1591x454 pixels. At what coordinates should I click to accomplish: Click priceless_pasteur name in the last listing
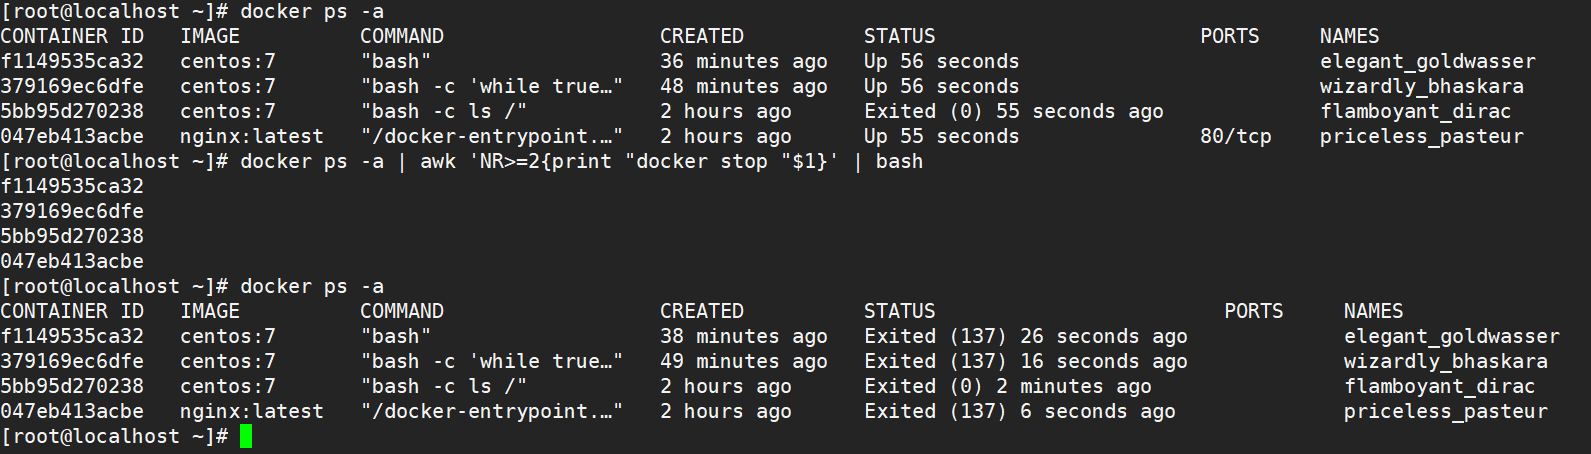point(1445,412)
